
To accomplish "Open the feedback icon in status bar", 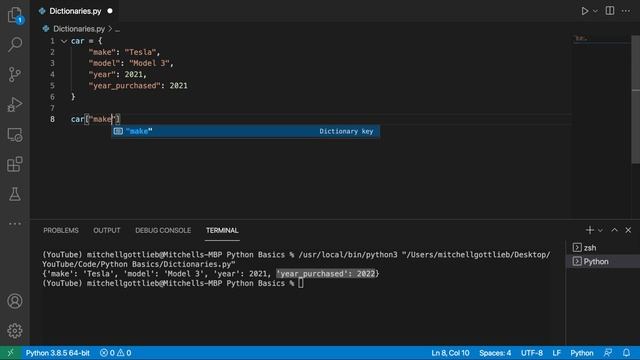I will tap(608, 353).
